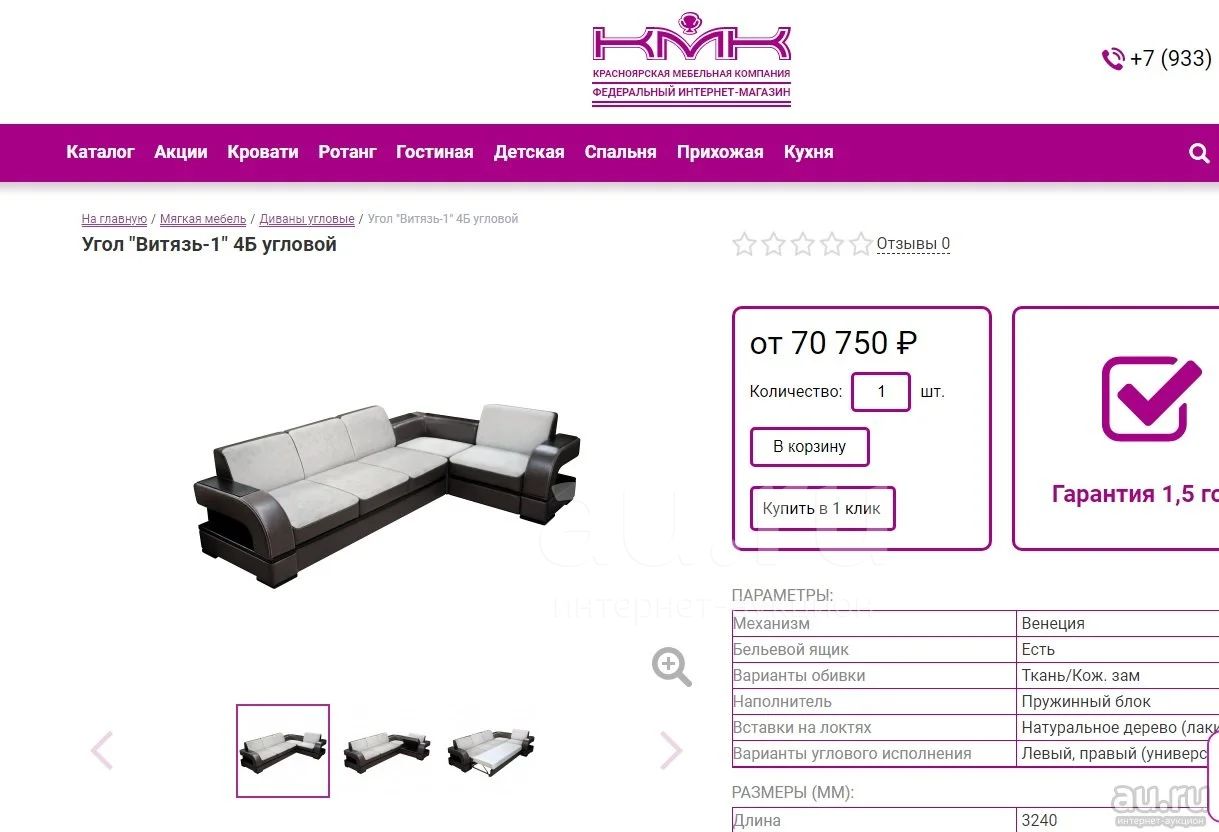Go to Кровати section

(262, 152)
